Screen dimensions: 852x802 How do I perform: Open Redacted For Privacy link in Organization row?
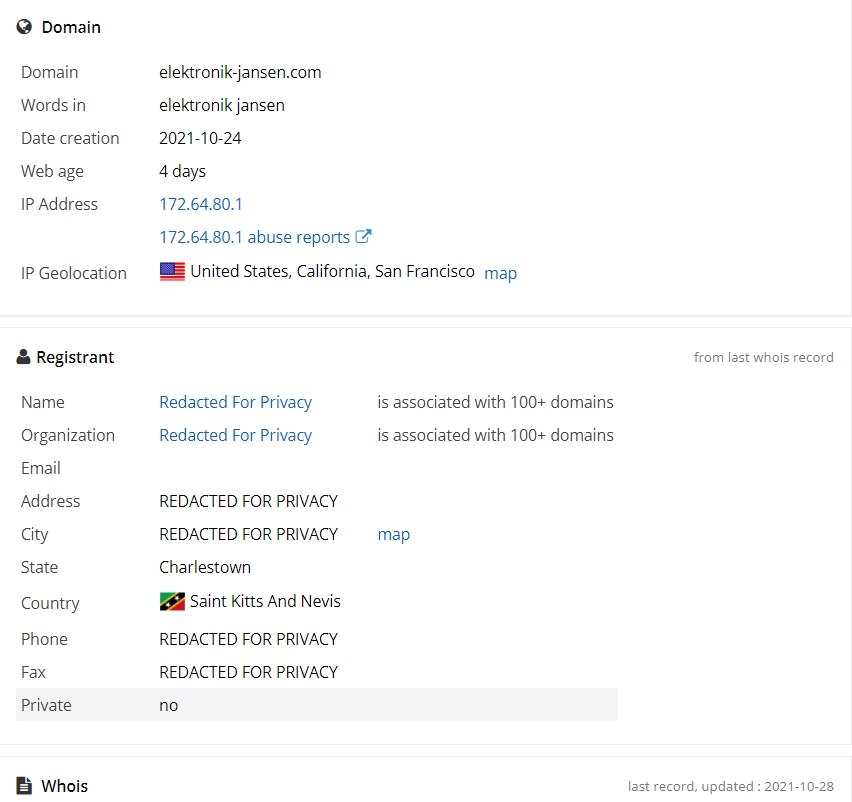(235, 435)
